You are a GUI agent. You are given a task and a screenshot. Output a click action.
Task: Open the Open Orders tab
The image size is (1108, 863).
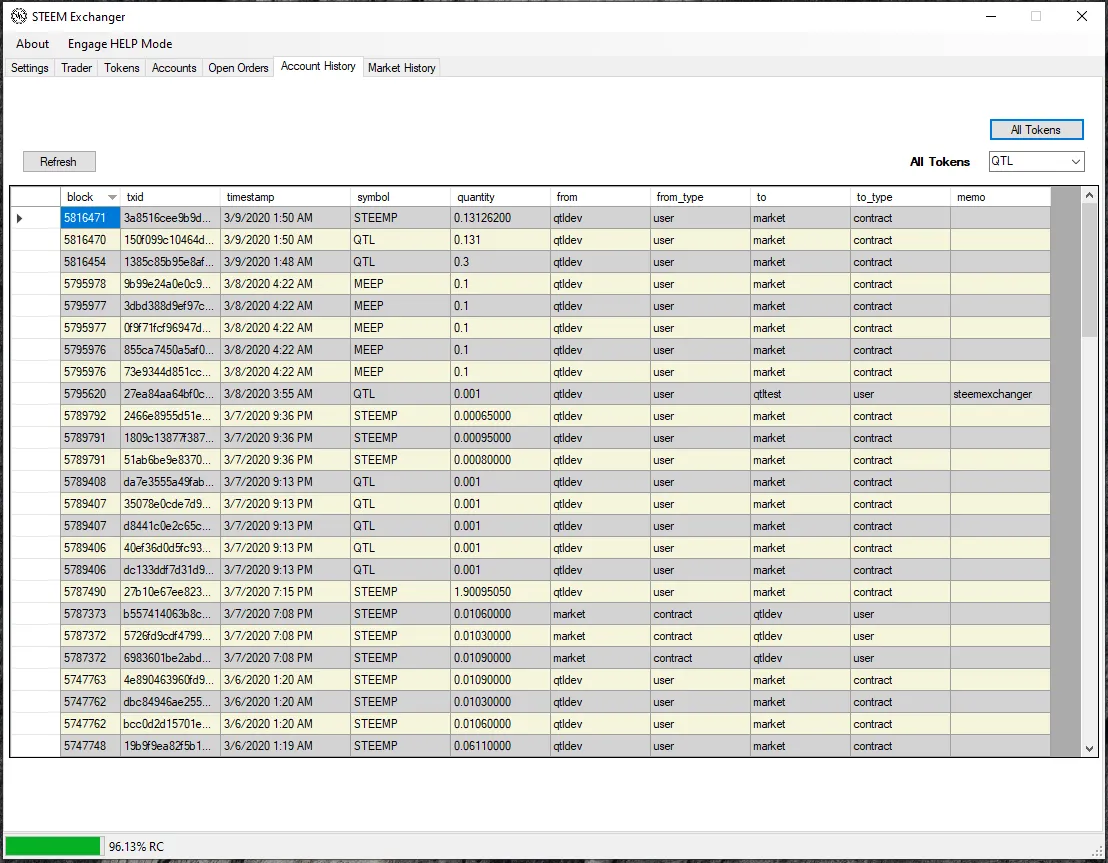[x=238, y=68]
